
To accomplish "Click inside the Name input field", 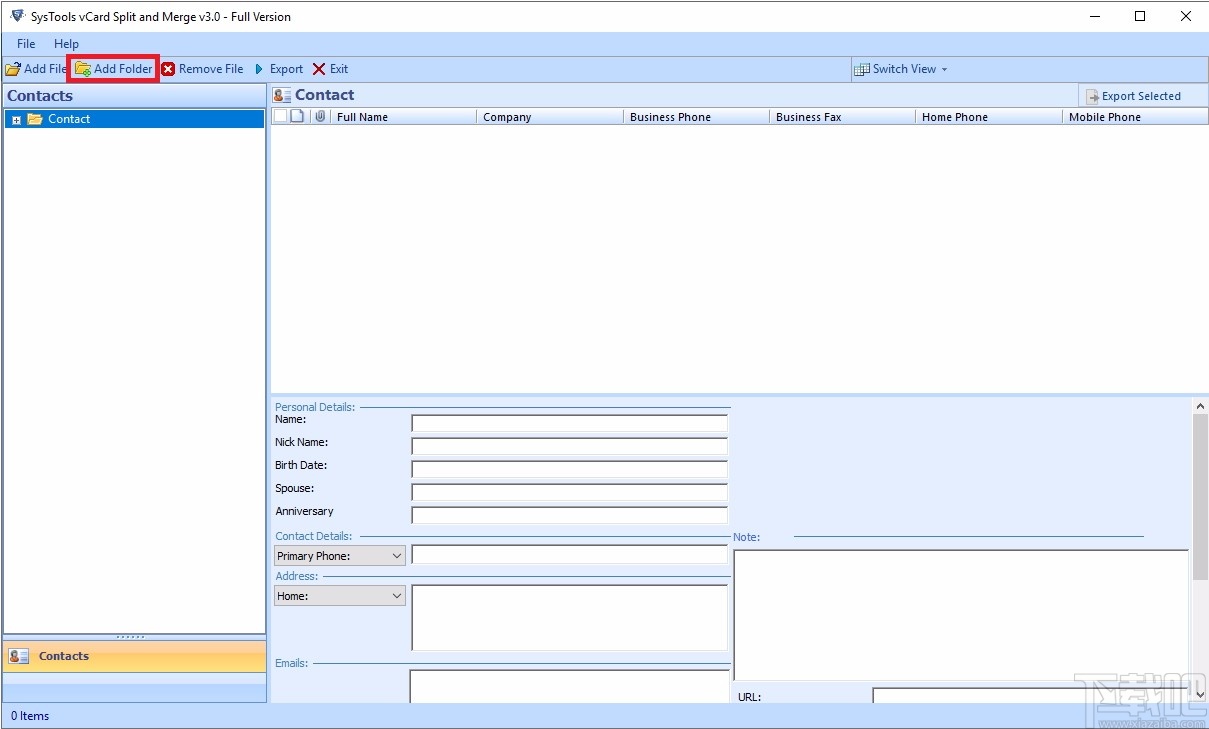I will pyautogui.click(x=568, y=422).
